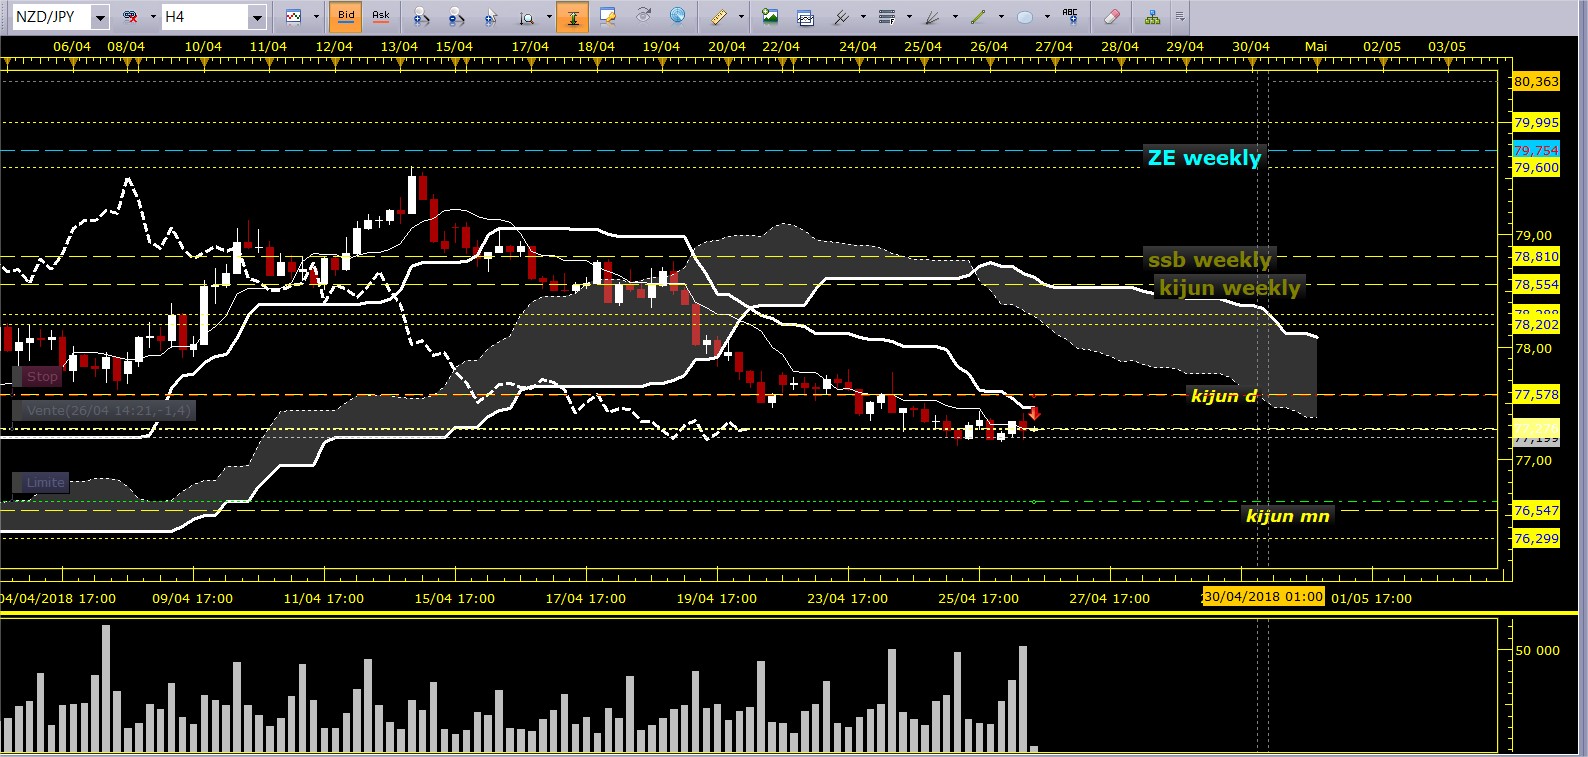Click the 80,363 price level tag
Screen dimensions: 1588x757
1536,82
